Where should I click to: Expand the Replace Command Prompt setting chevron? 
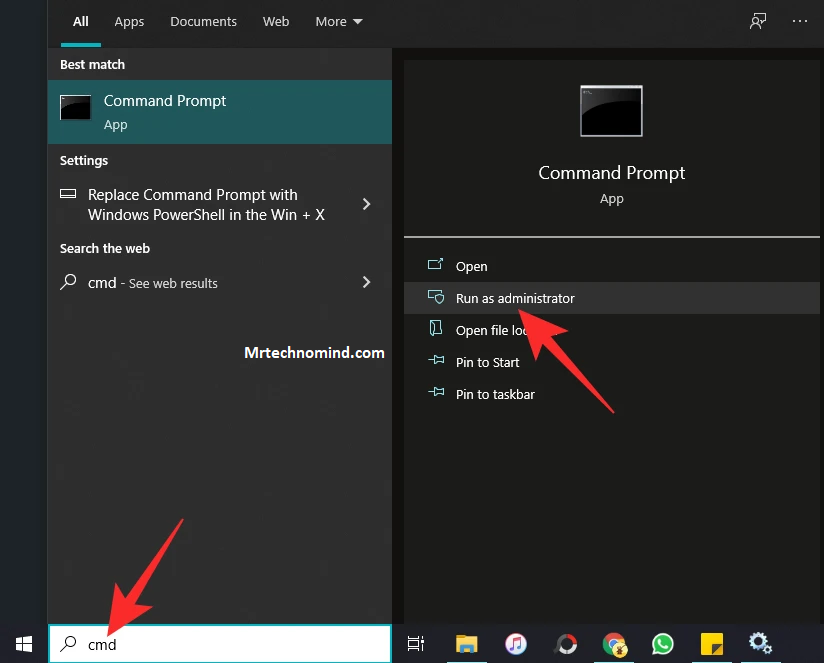pyautogui.click(x=366, y=204)
